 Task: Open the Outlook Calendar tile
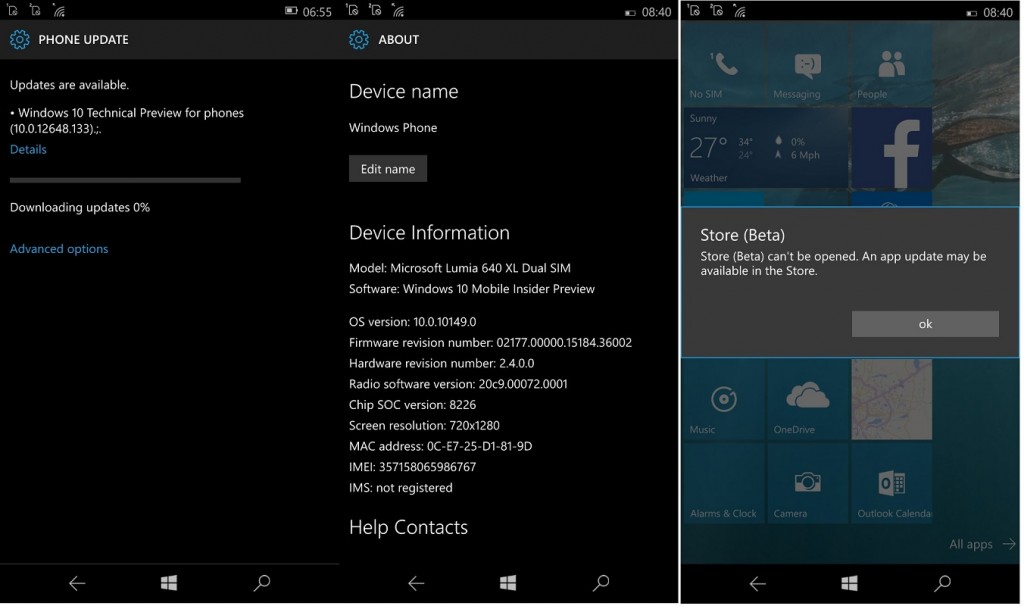[891, 483]
